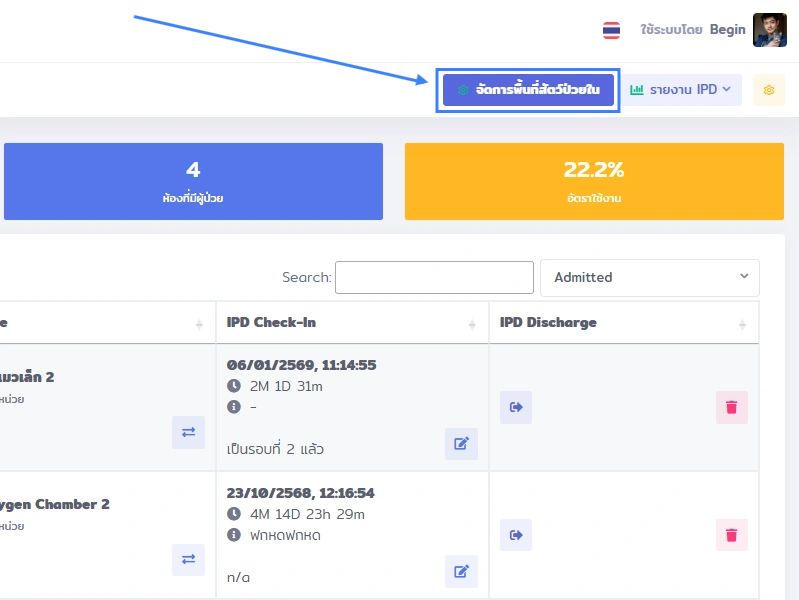799x600 pixels.
Task: Sort the leftmost partially visible column
Action: click(x=108, y=323)
